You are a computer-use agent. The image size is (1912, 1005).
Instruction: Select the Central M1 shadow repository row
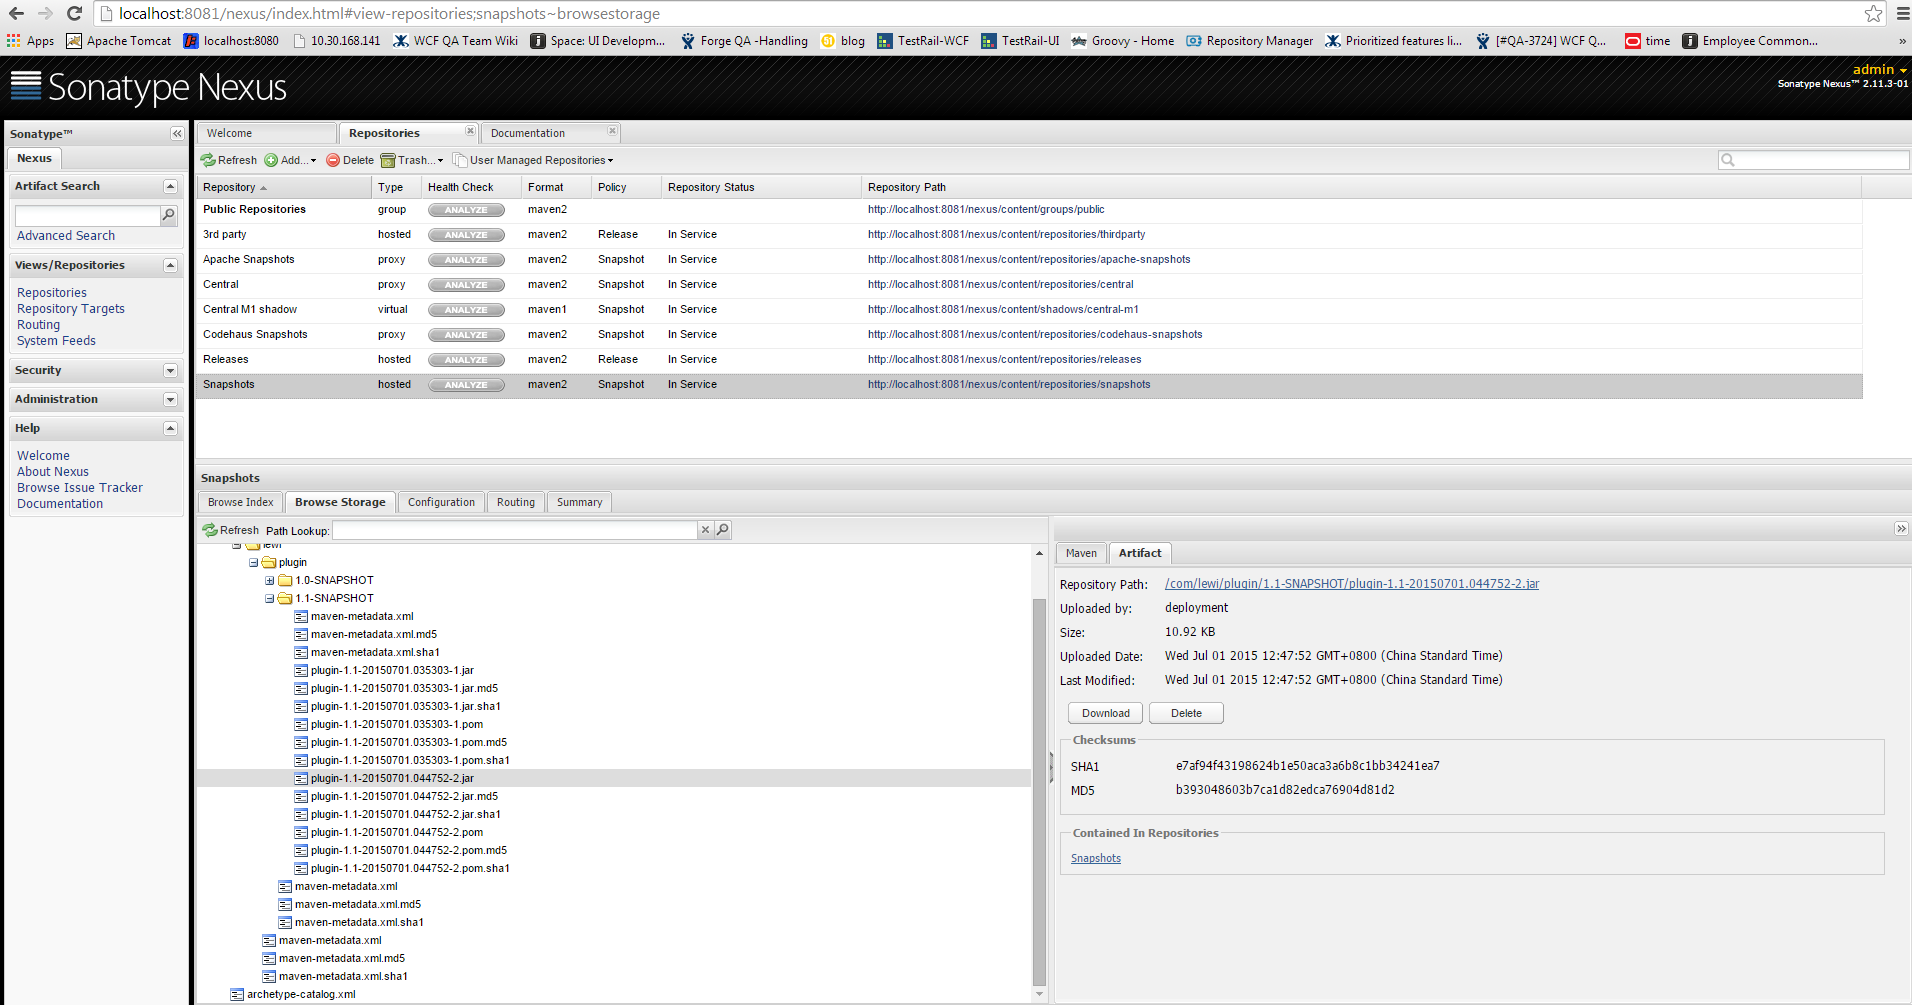click(x=1029, y=310)
